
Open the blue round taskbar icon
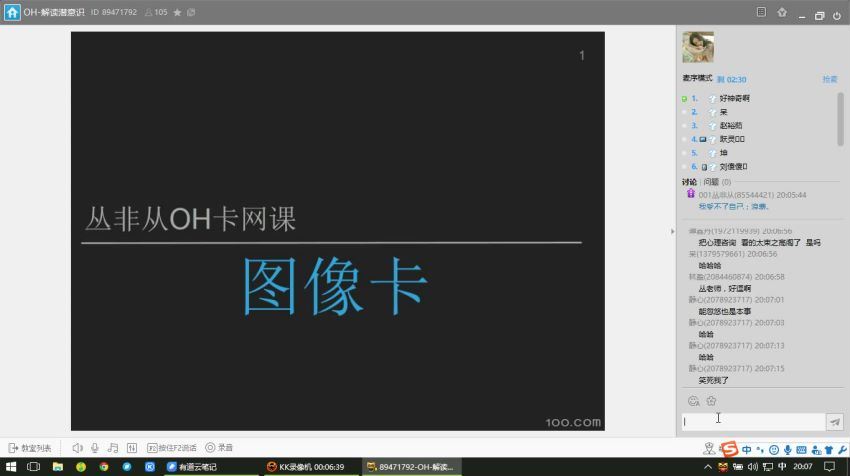pos(127,467)
